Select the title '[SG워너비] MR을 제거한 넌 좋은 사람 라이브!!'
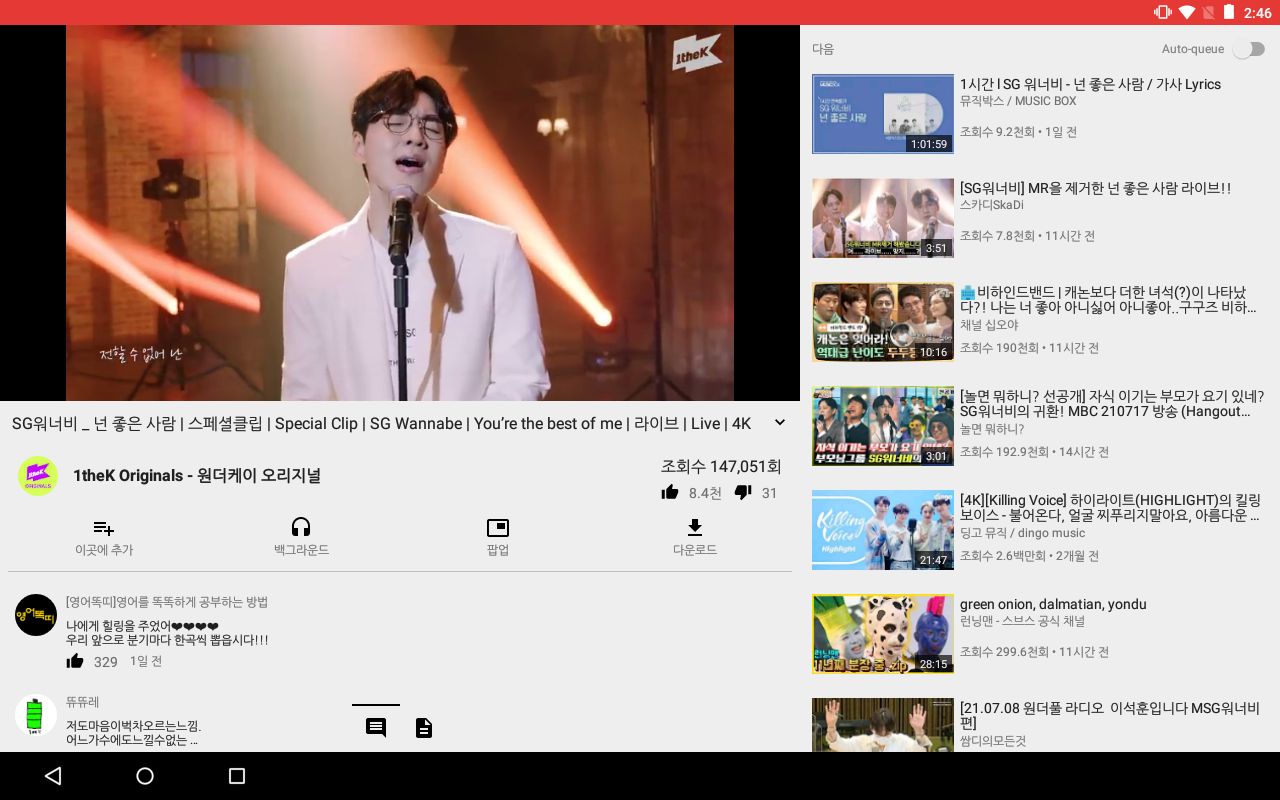 [x=1095, y=188]
